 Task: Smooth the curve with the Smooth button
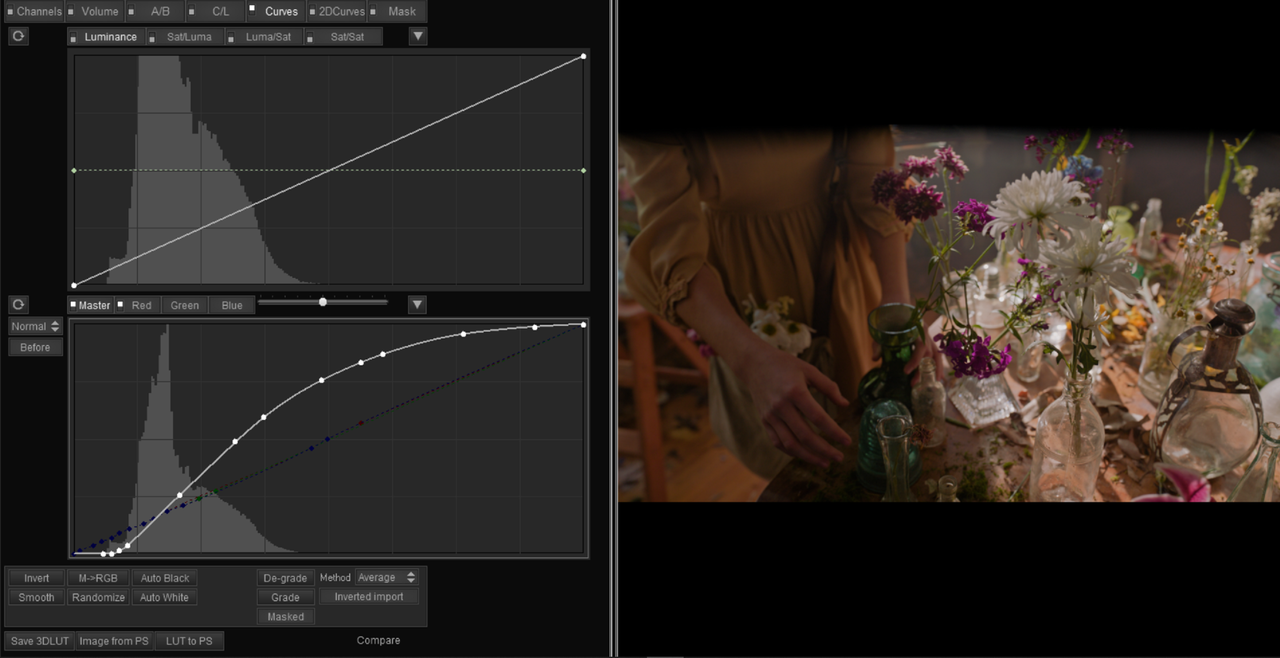point(36,597)
